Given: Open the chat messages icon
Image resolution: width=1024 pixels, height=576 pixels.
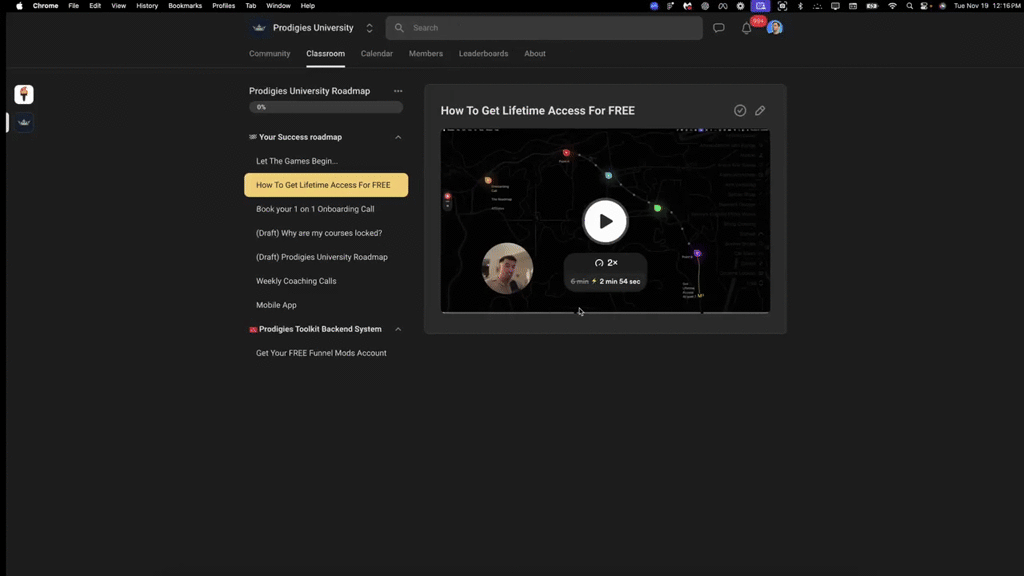Looking at the screenshot, I should point(718,28).
